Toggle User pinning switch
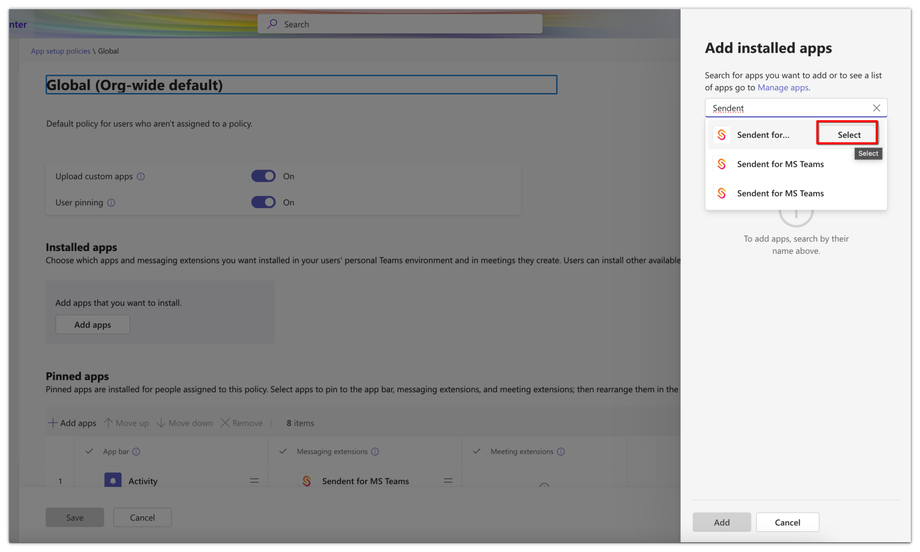This screenshot has width=920, height=552. coord(263,202)
